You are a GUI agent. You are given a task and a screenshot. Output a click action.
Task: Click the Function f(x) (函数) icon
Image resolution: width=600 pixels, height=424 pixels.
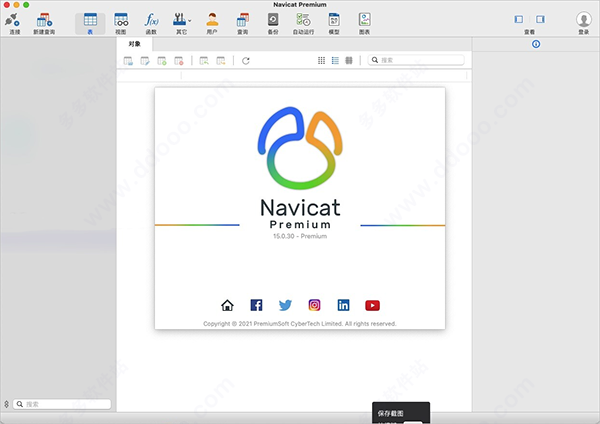pos(152,20)
